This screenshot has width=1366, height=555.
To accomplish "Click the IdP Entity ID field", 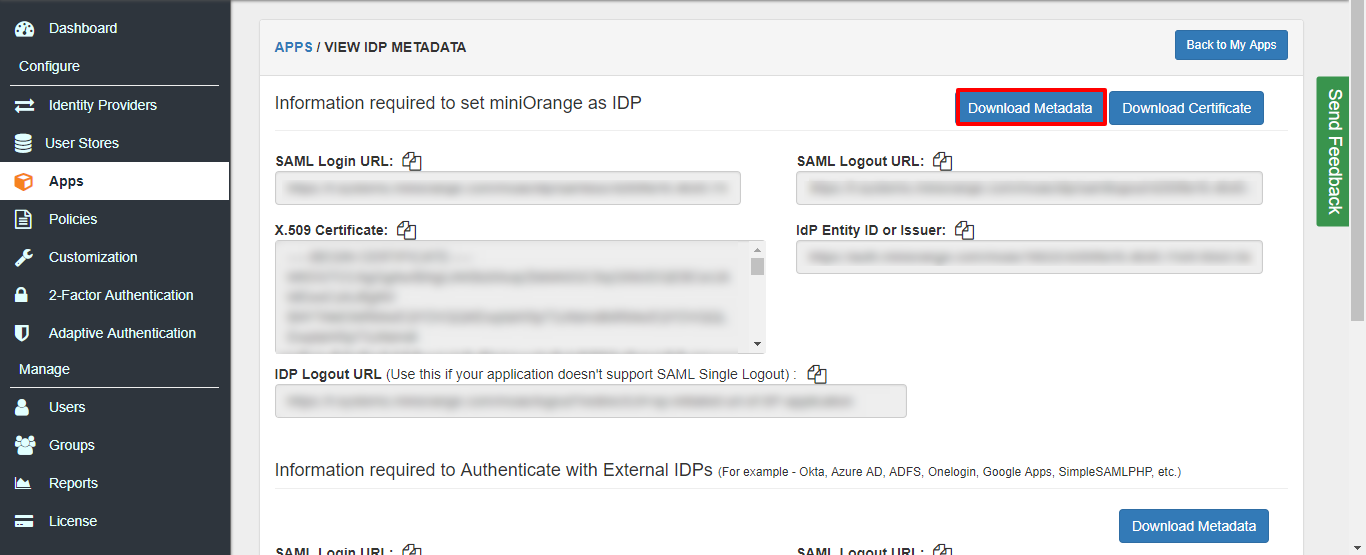I will (1029, 257).
